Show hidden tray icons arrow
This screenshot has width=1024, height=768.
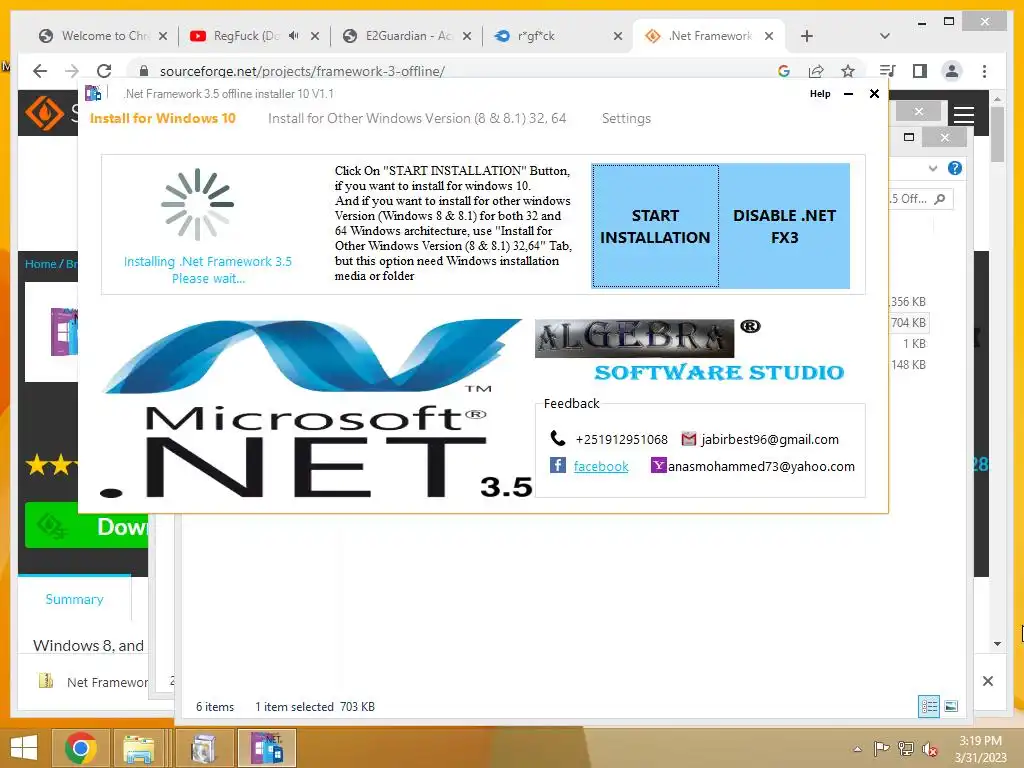(x=857, y=748)
